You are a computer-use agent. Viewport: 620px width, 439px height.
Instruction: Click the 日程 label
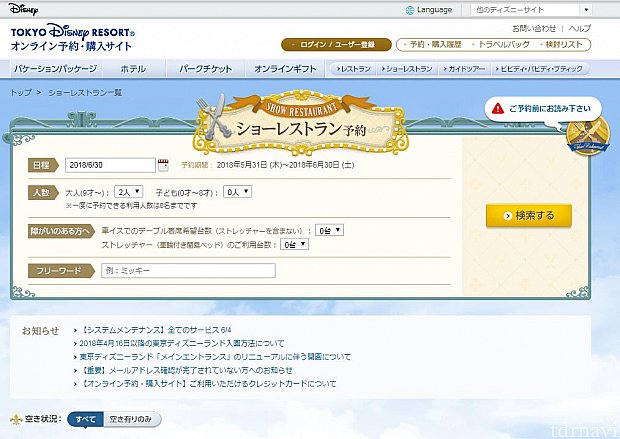tap(43, 165)
